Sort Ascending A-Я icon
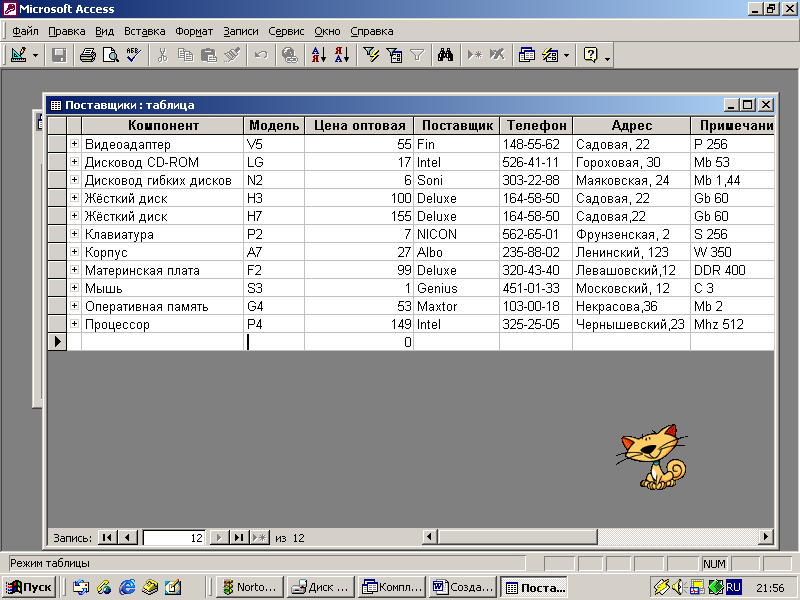The width and height of the screenshot is (800, 600). pos(318,55)
